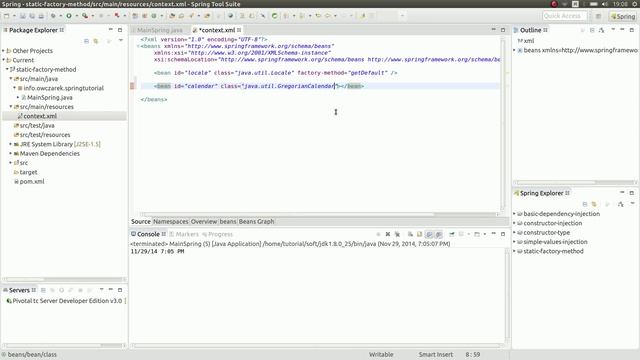Select the Console view tab

(148, 234)
